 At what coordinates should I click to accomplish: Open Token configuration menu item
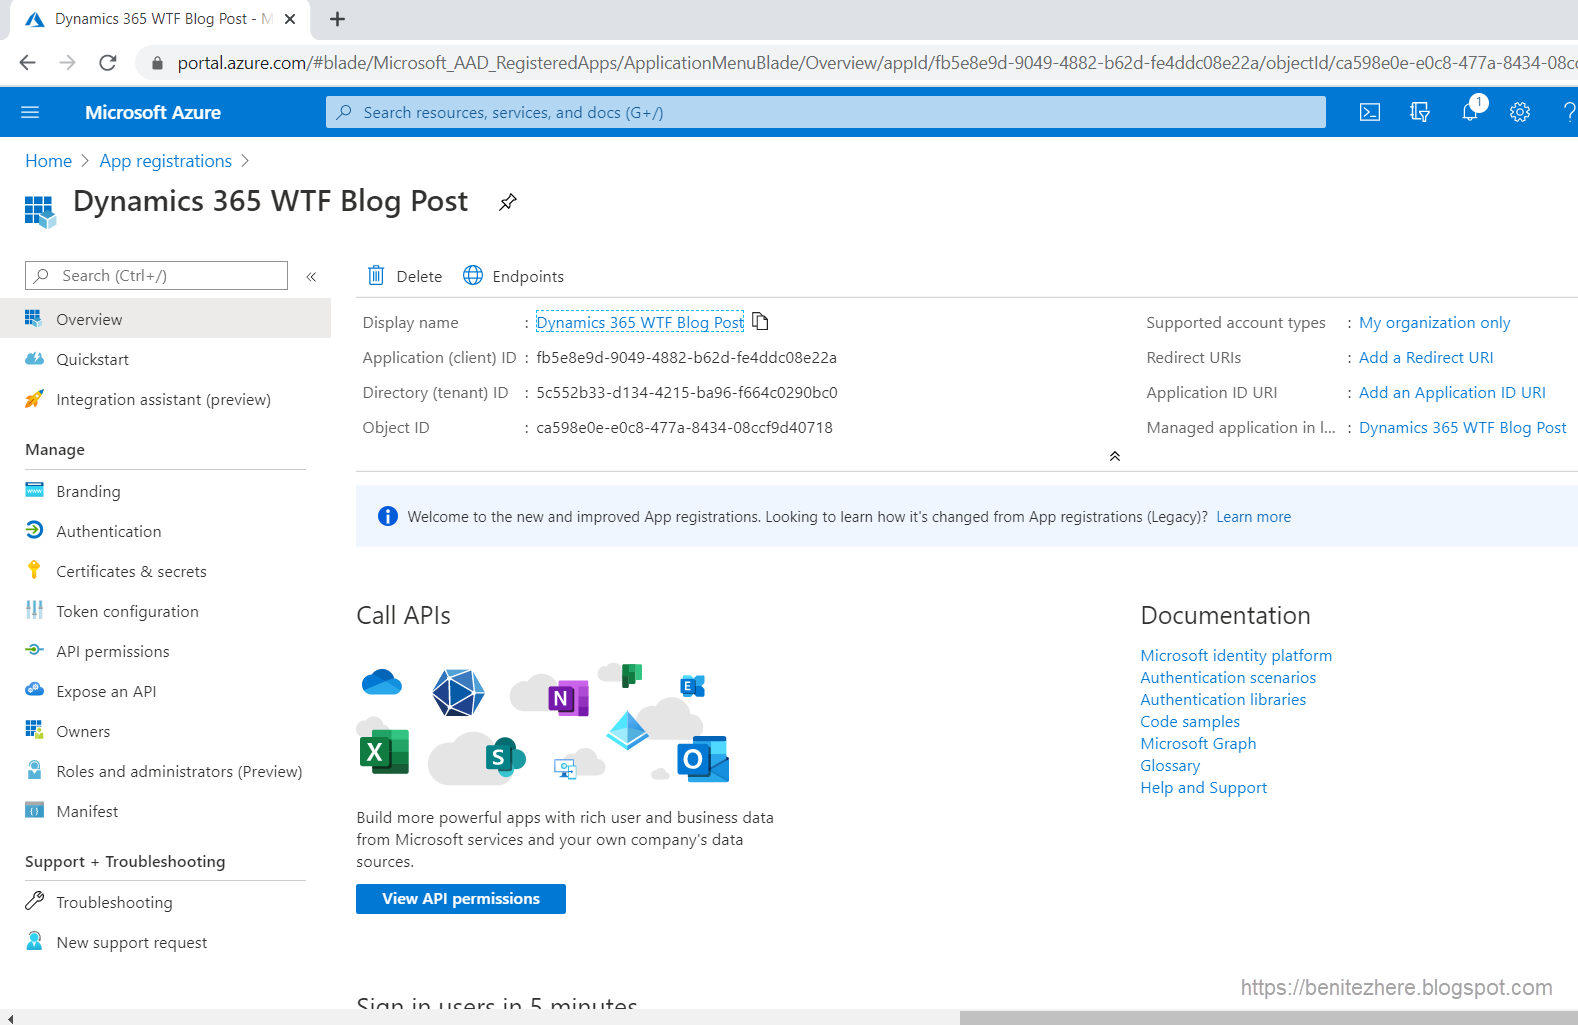127,611
